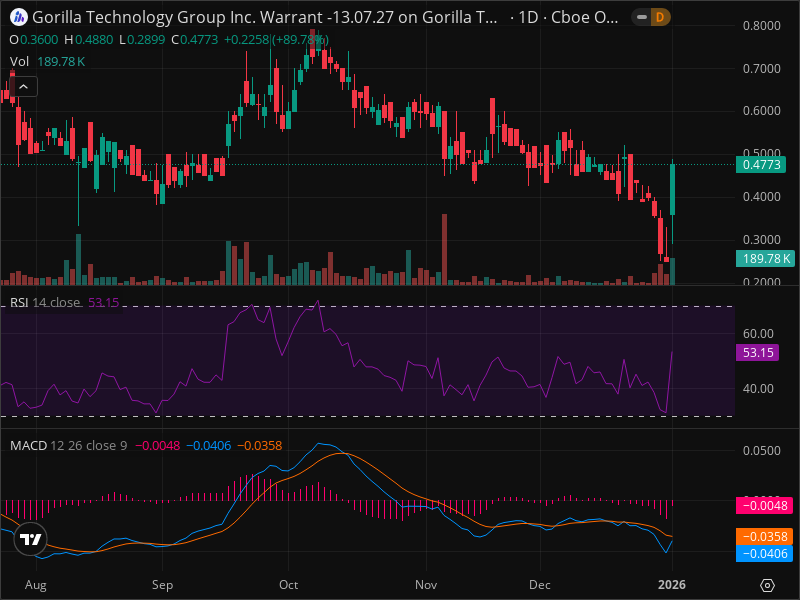The height and width of the screenshot is (600, 800).
Task: Click the Vol 189.78 K indicator label
Action: [x=47, y=62]
